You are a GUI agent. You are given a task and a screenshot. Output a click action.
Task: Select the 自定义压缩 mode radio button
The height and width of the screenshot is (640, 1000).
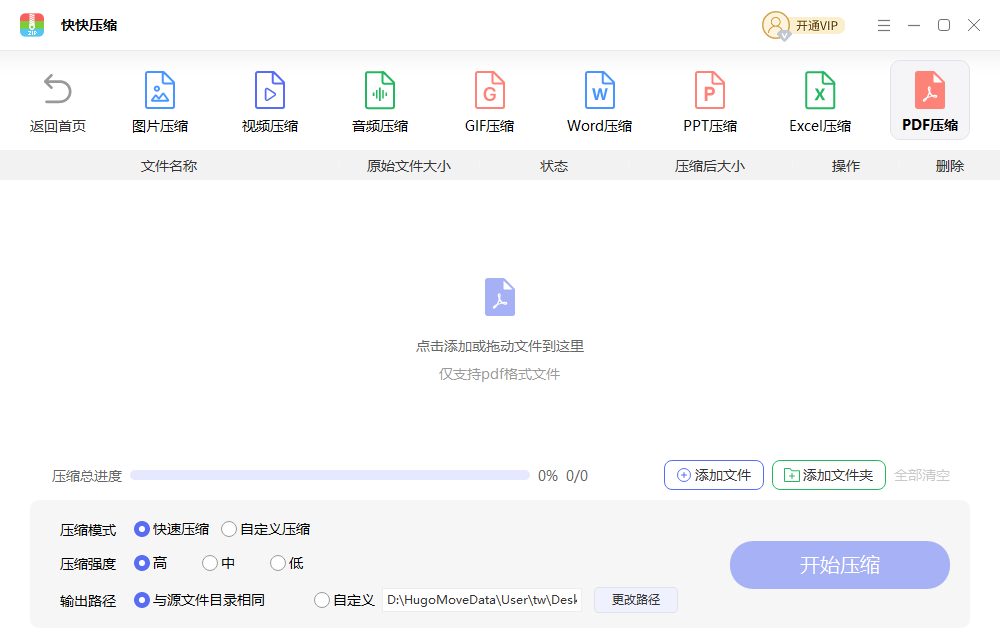(x=228, y=529)
